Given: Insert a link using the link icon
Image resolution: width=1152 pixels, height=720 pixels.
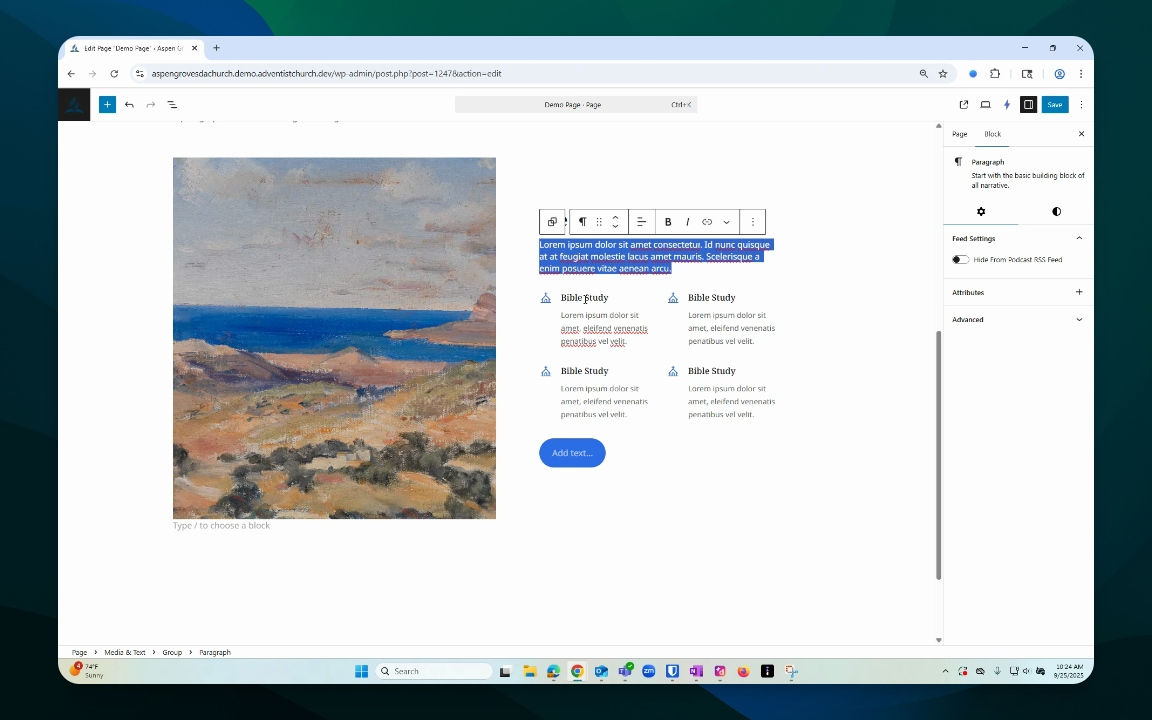Looking at the screenshot, I should pyautogui.click(x=707, y=222).
